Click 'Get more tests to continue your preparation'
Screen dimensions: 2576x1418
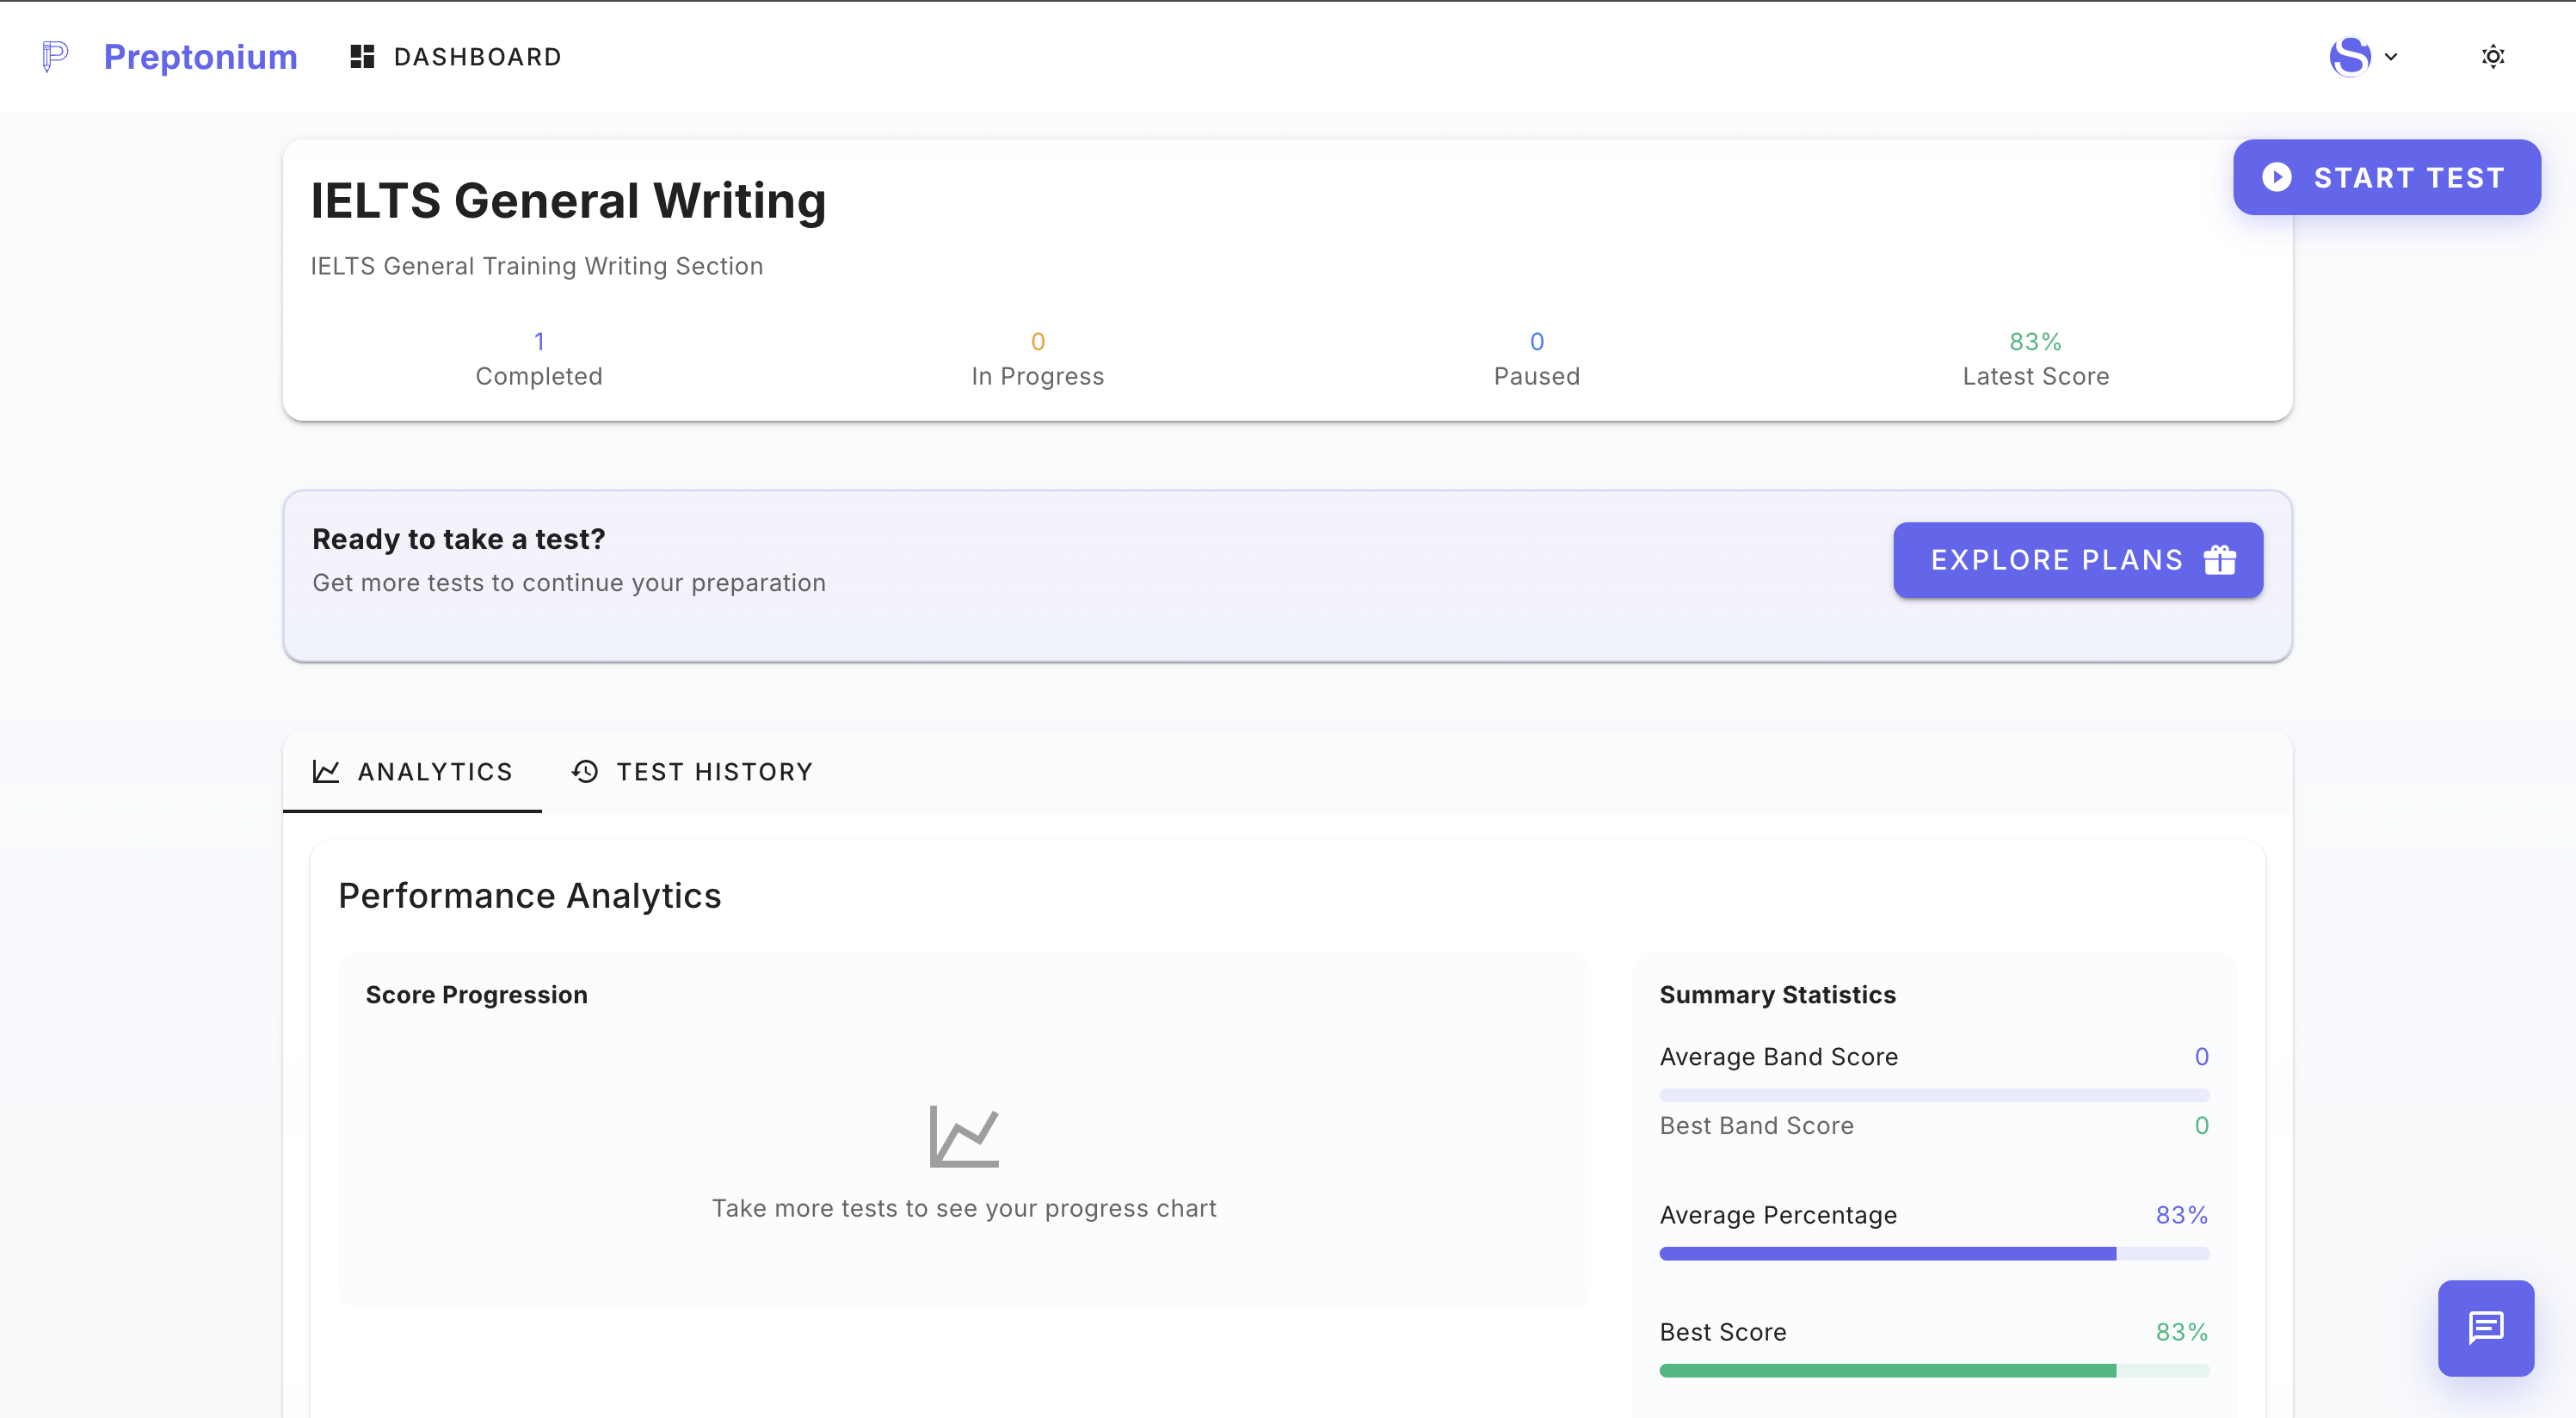(x=569, y=583)
